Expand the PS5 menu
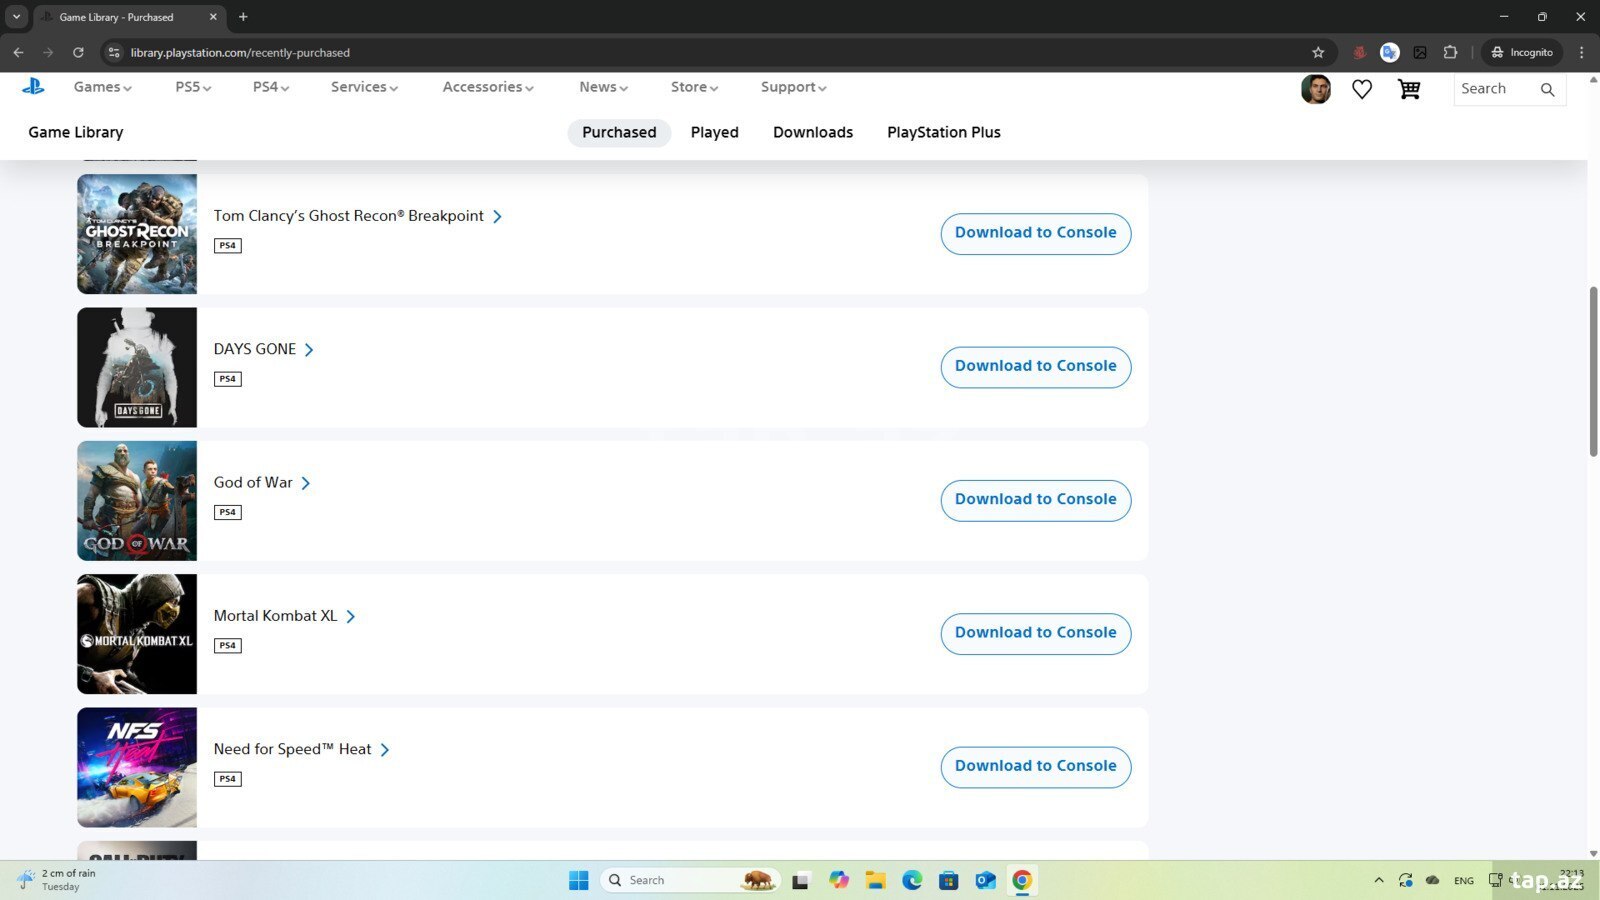Screen dimensions: 1600x900 [193, 87]
